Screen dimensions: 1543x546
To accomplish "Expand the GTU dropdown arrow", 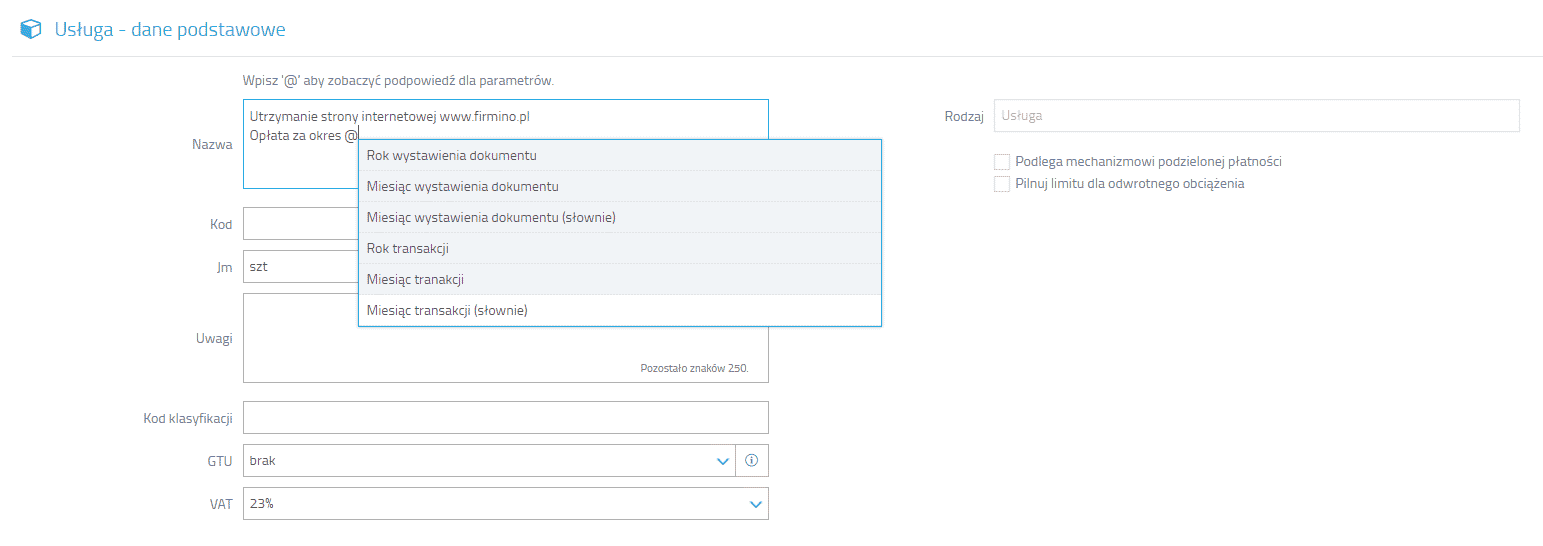I will [x=723, y=461].
